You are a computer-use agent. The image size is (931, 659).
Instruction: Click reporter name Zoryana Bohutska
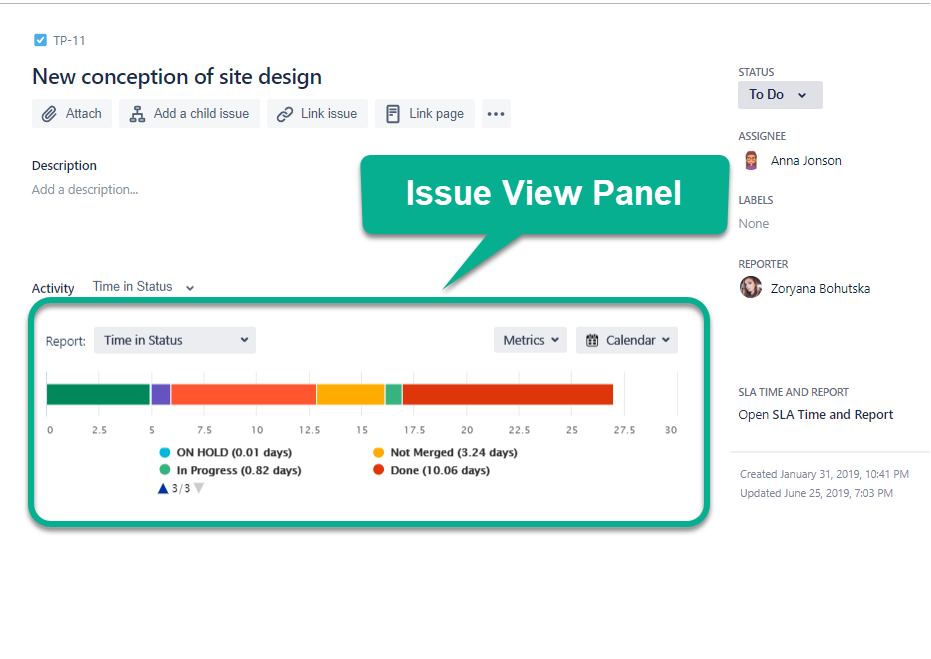click(820, 289)
